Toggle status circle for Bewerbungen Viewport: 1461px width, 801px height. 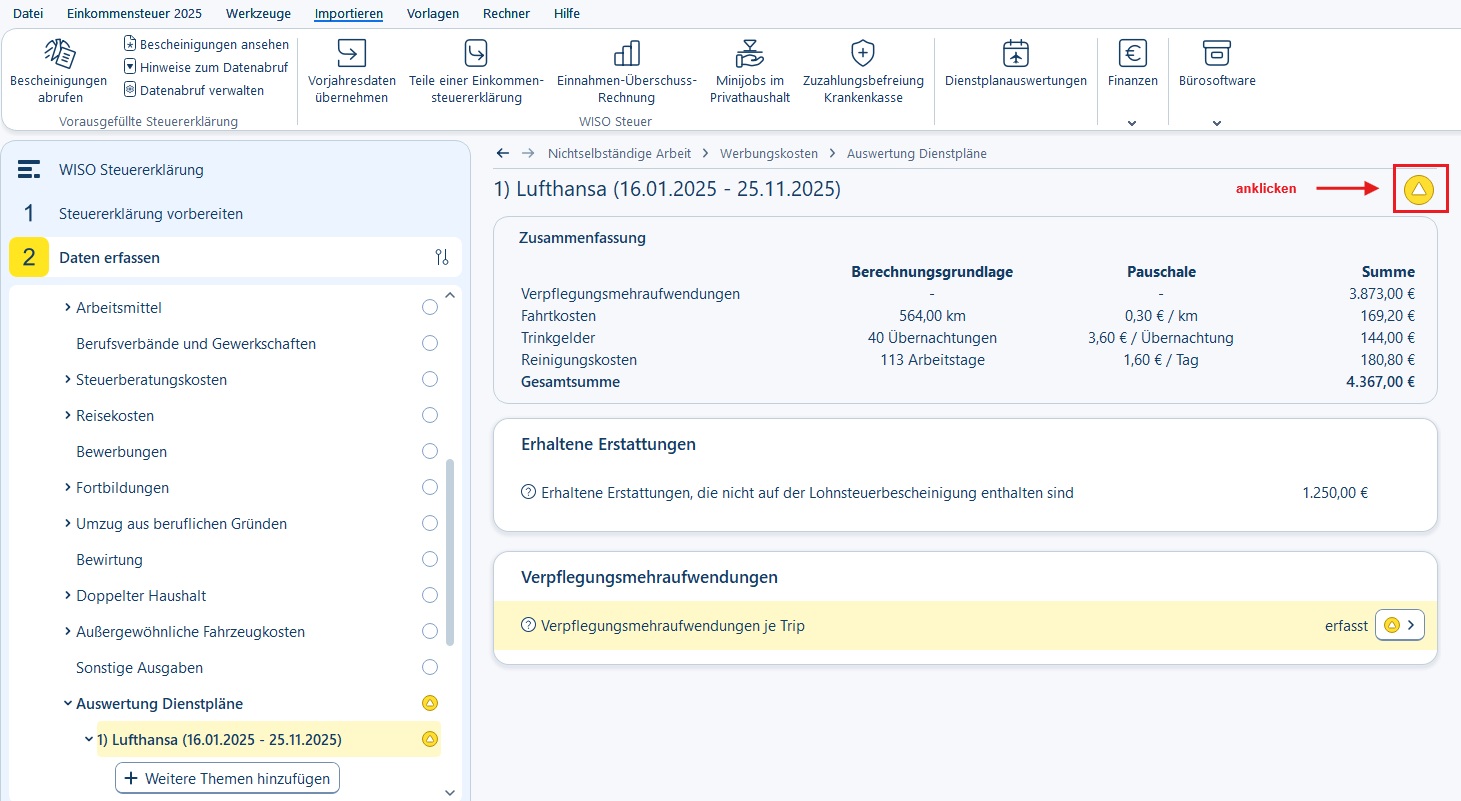point(430,451)
